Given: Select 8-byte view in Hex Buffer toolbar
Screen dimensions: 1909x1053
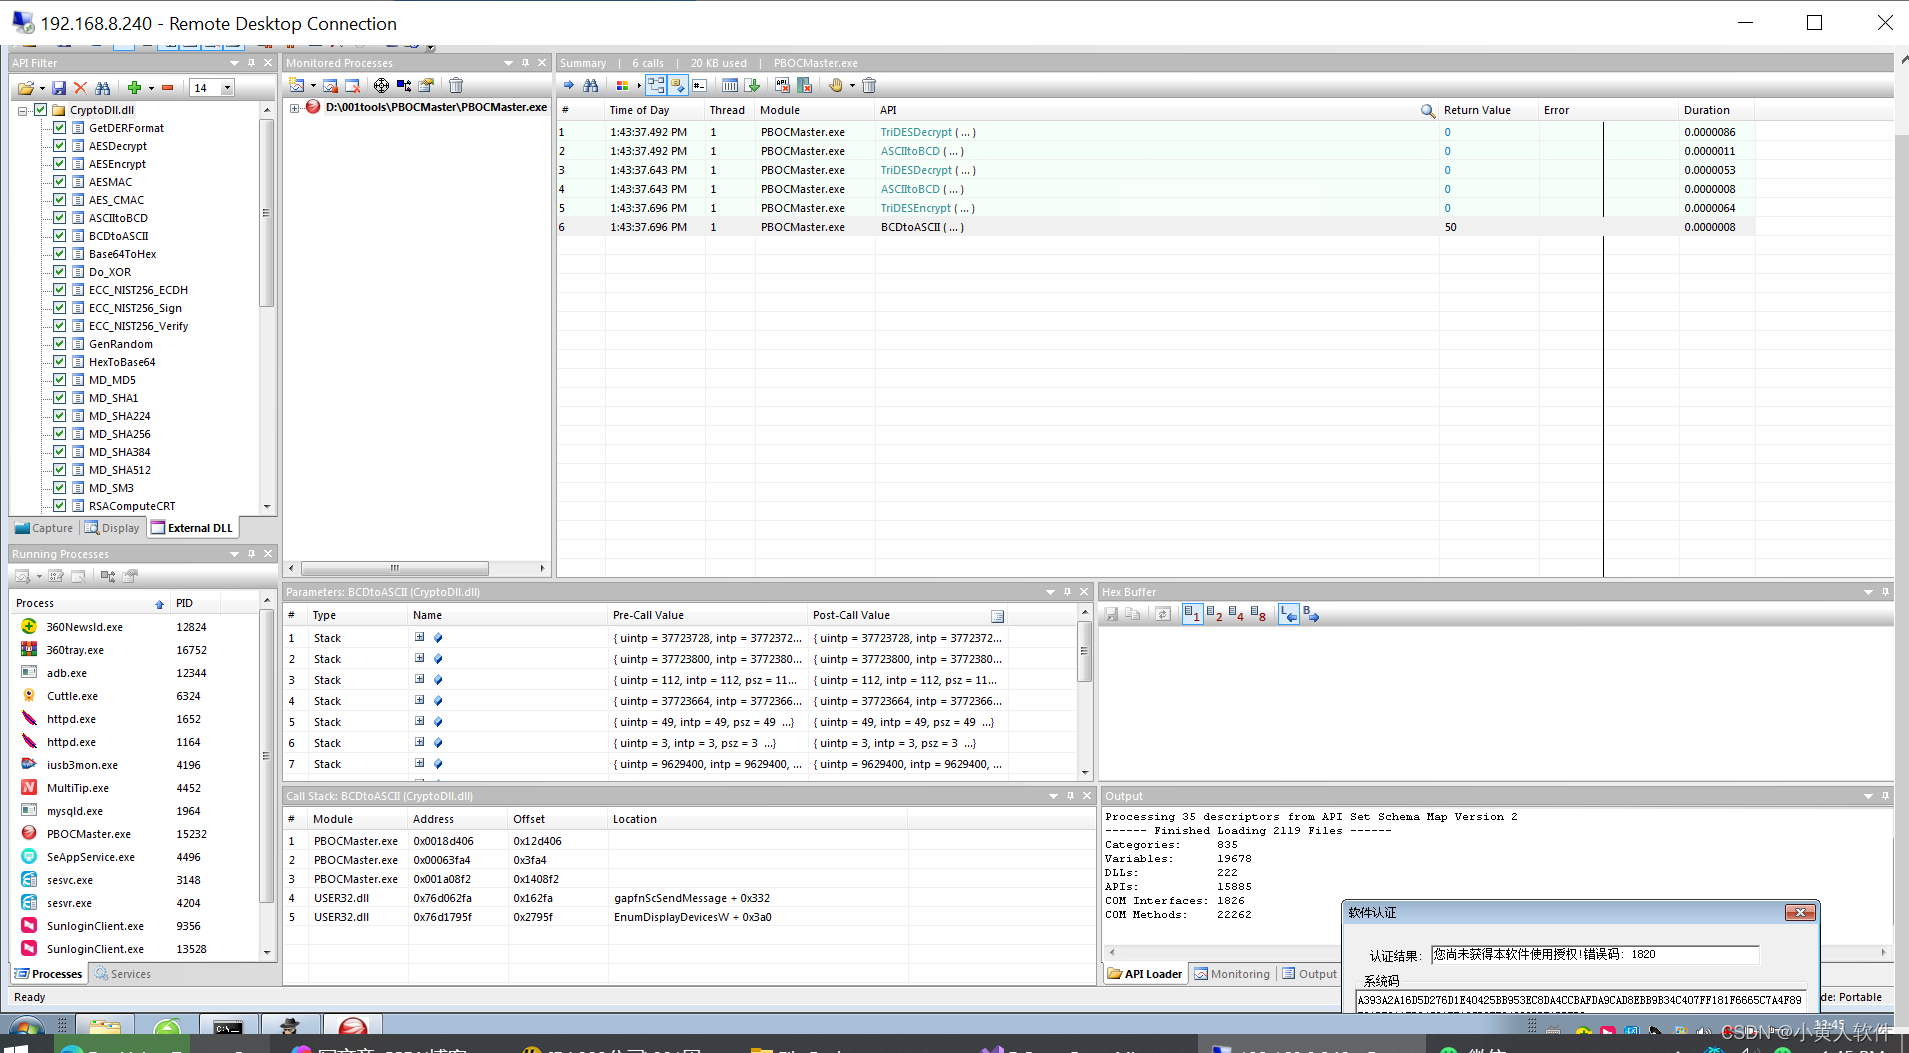Looking at the screenshot, I should (x=1259, y=615).
